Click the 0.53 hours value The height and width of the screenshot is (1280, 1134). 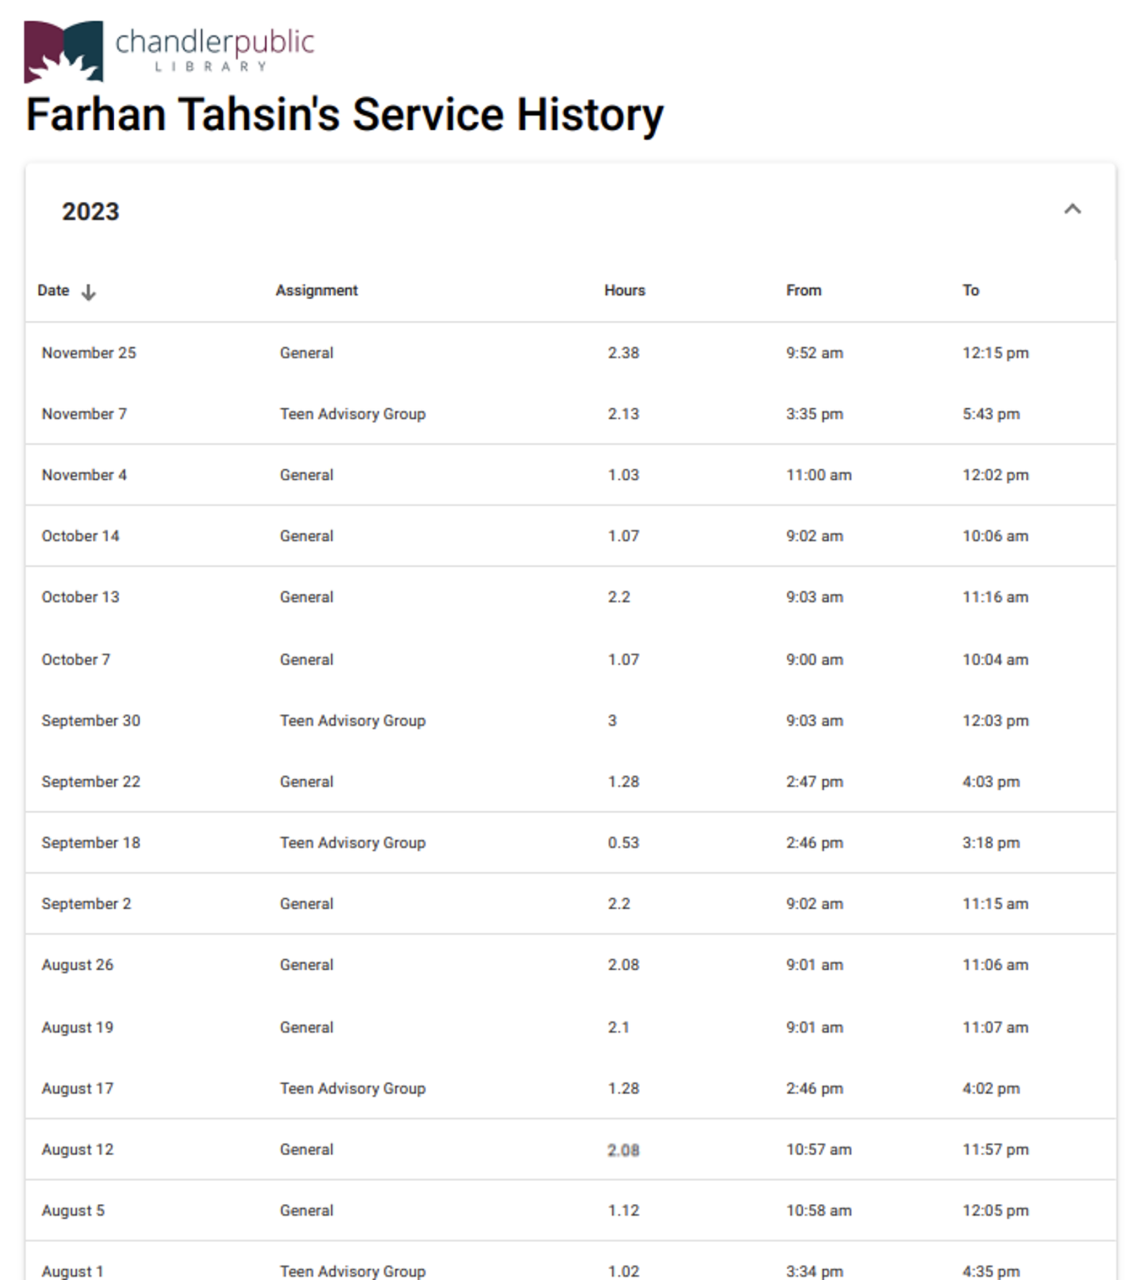point(623,843)
